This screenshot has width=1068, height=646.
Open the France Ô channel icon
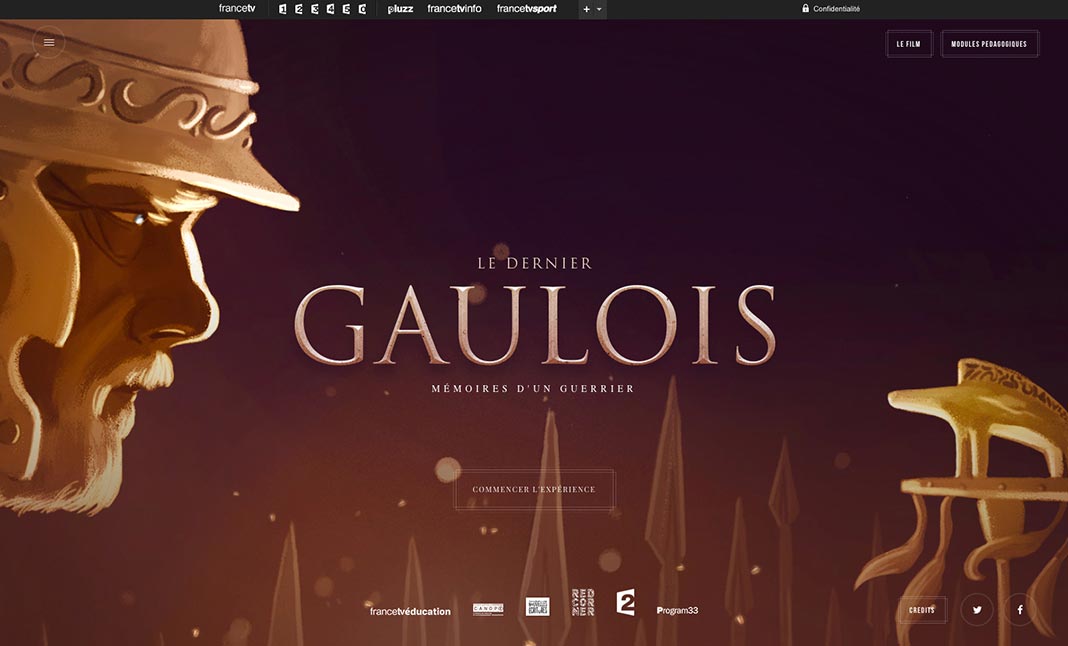point(362,9)
